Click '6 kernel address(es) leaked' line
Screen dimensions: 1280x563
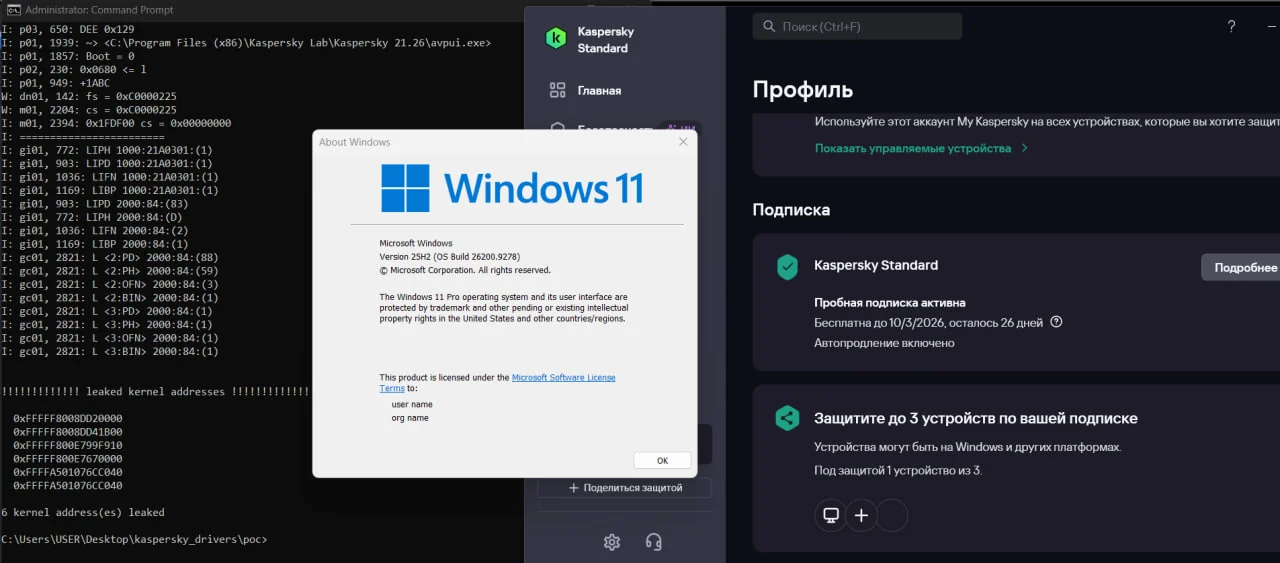pyautogui.click(x=83, y=512)
